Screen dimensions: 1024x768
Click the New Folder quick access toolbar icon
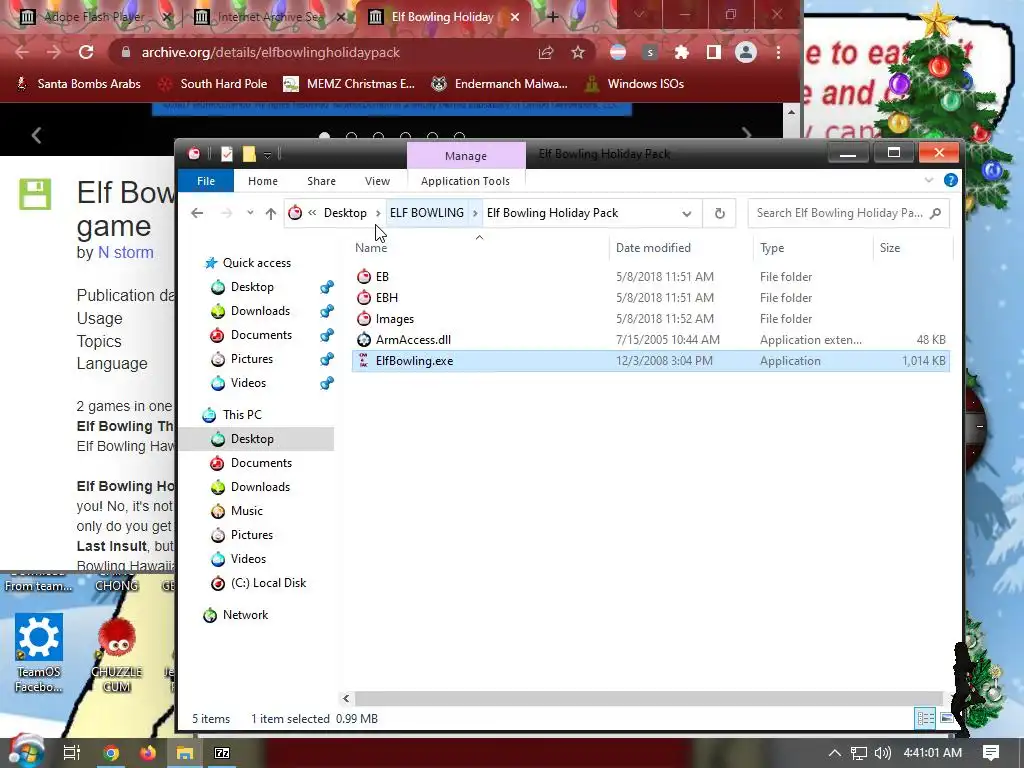point(249,154)
